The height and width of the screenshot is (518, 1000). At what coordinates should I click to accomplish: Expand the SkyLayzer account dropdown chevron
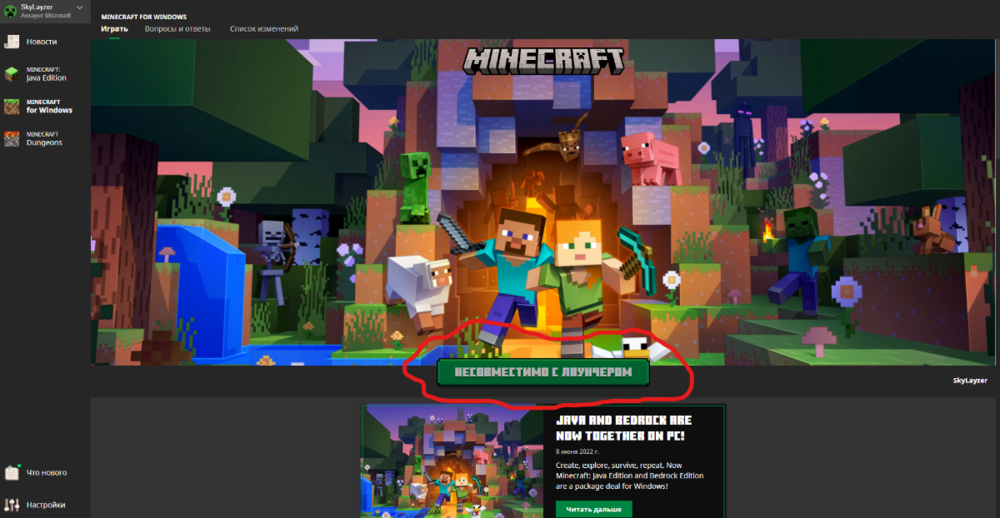point(79,7)
